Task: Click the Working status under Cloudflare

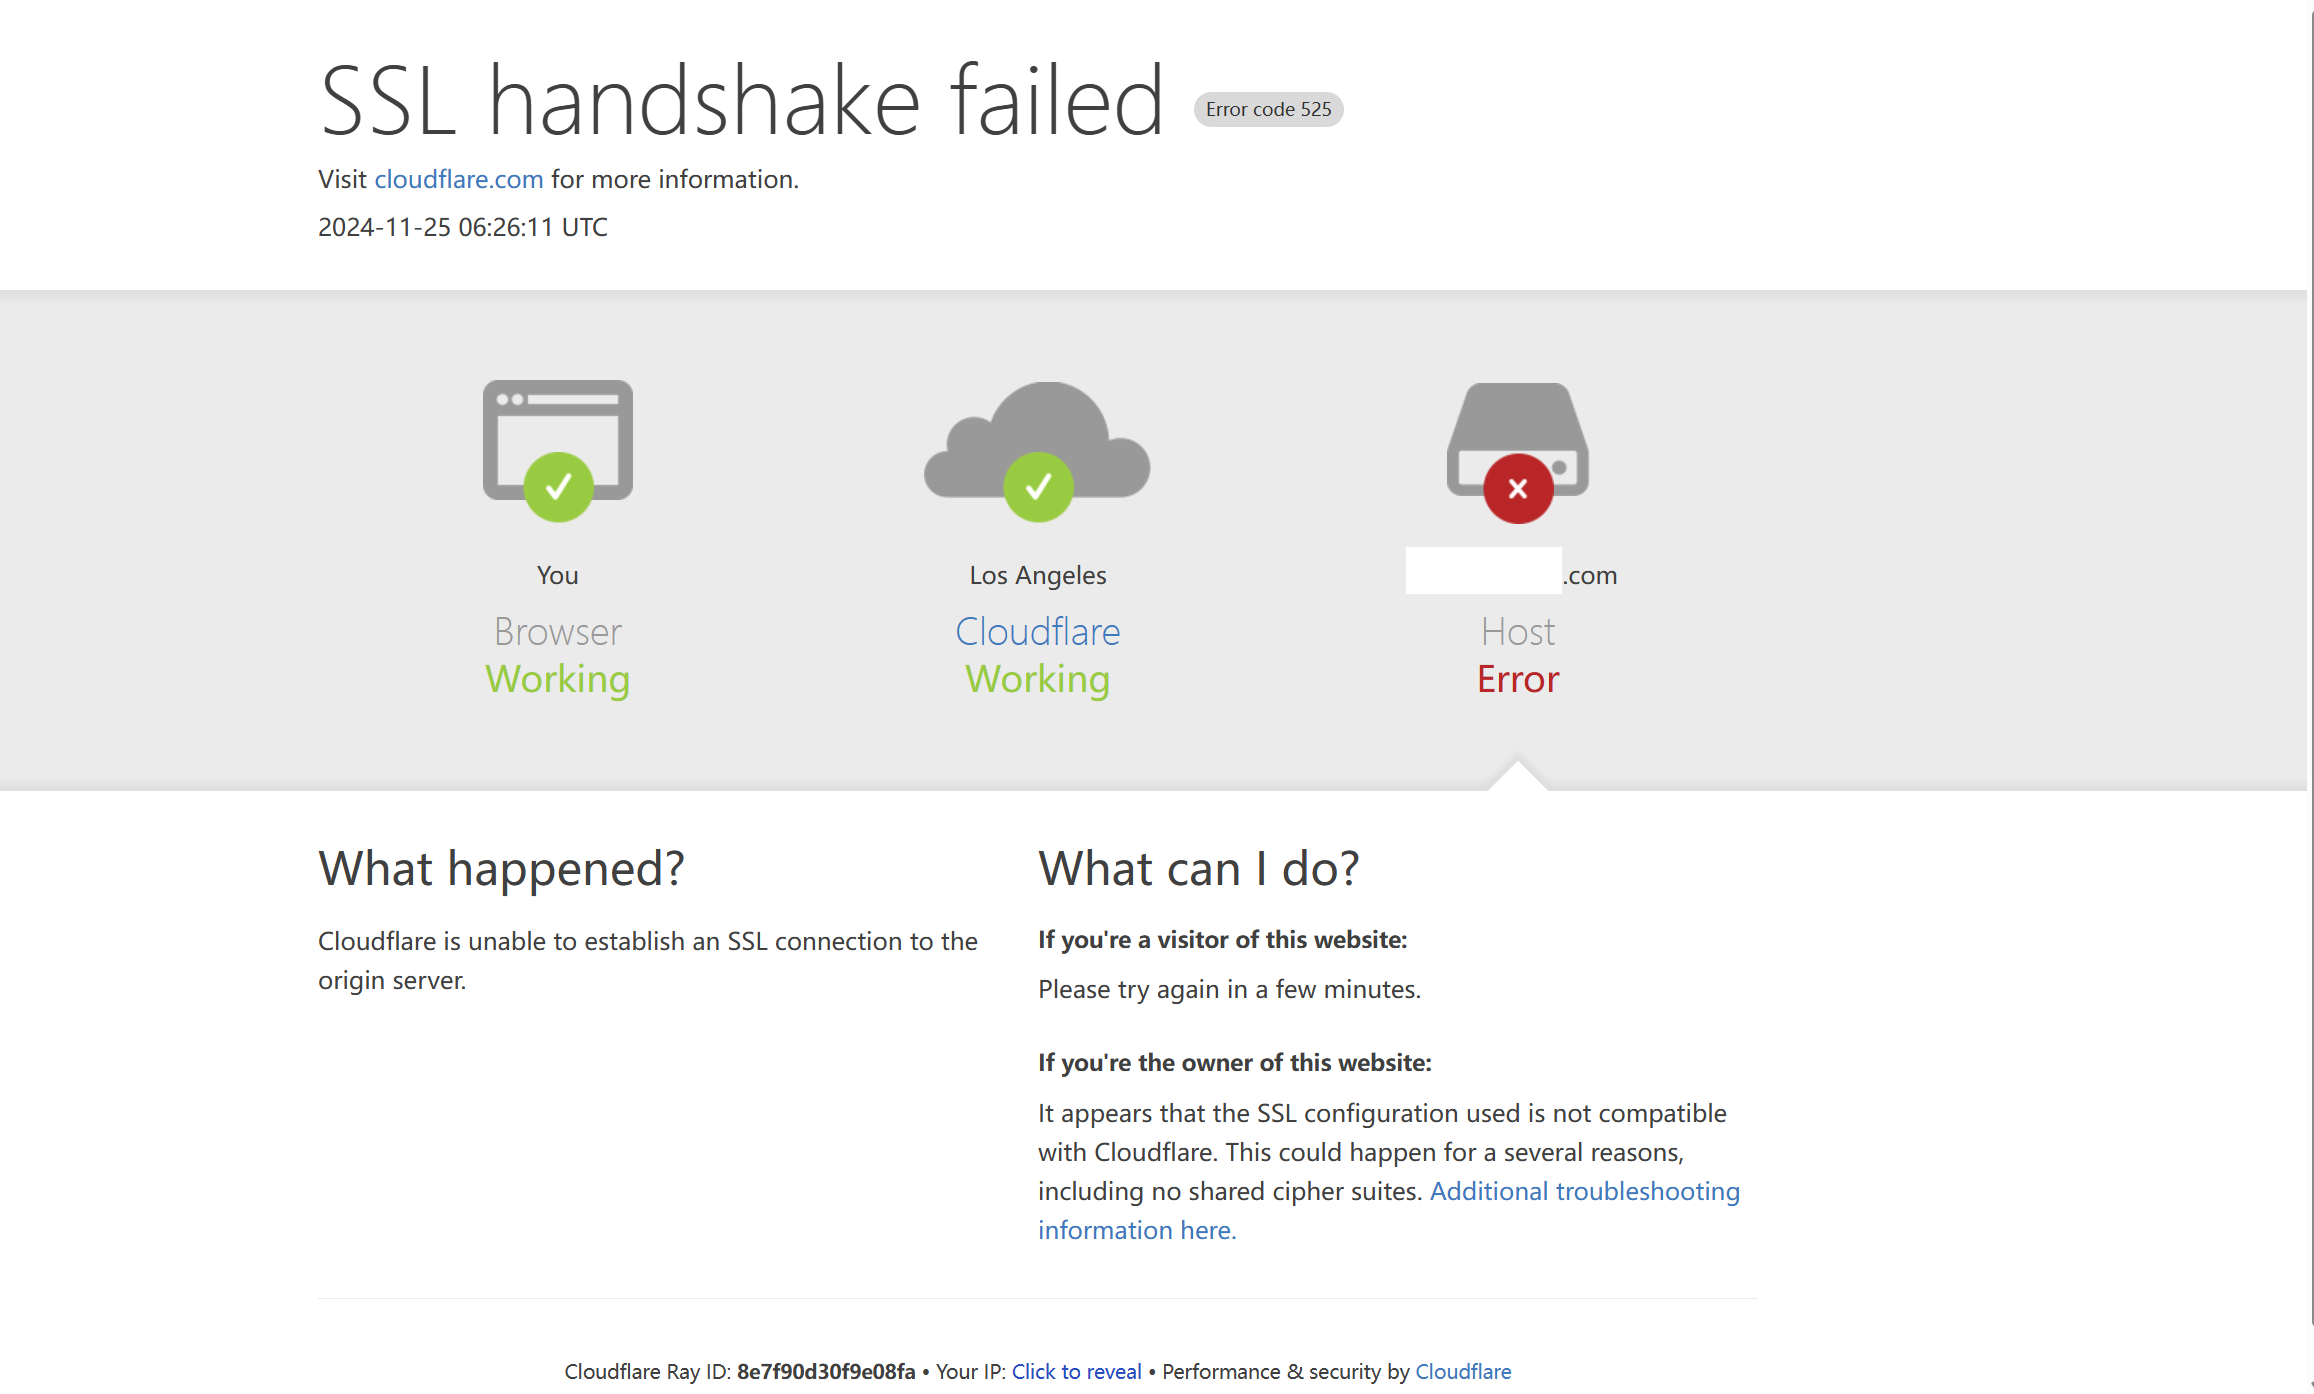Action: [x=1037, y=679]
